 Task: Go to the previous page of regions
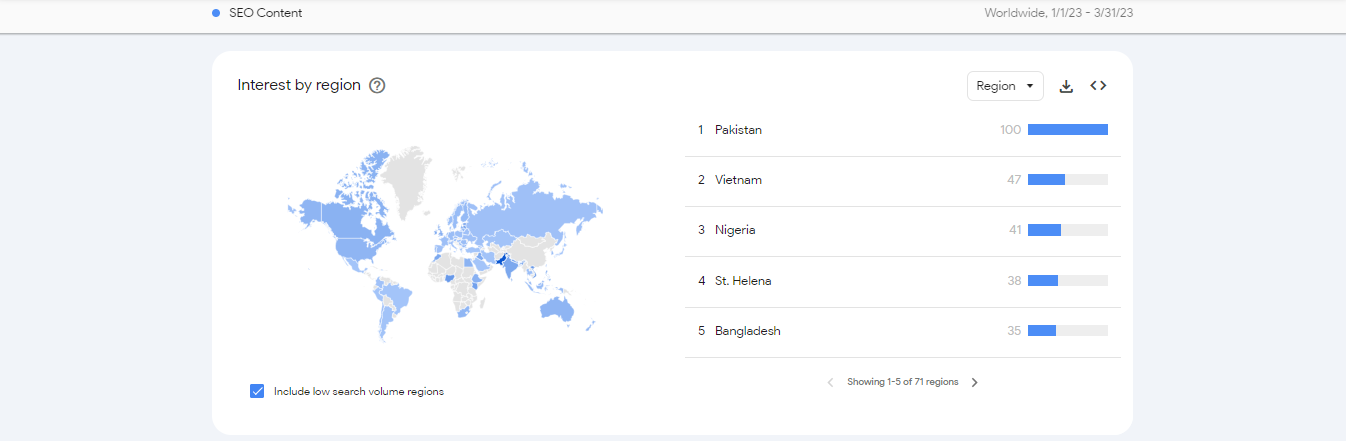tap(830, 382)
